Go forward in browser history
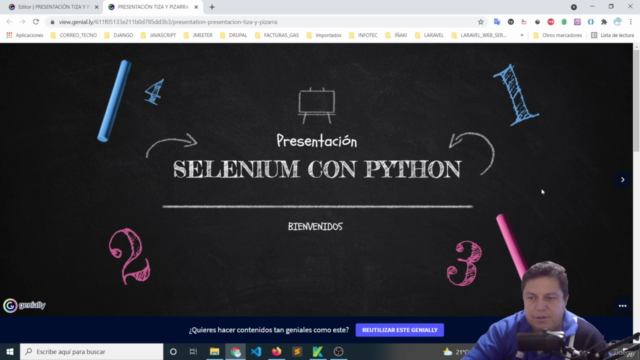This screenshot has width=640, height=360. [x=22, y=22]
